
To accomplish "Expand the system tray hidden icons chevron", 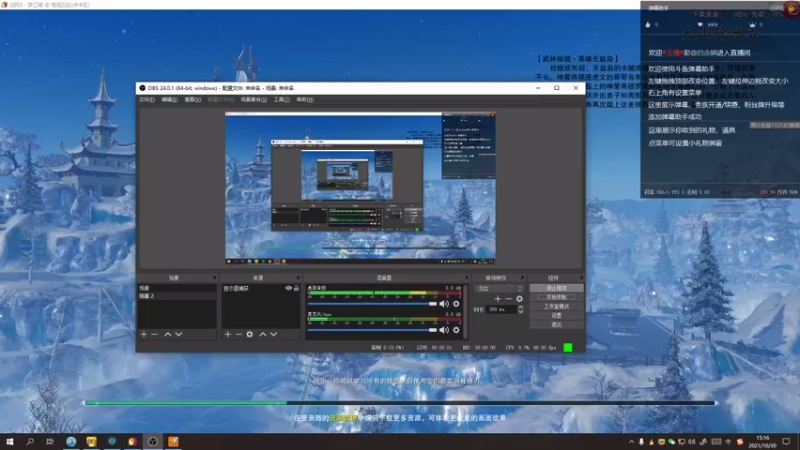I will click(x=631, y=442).
